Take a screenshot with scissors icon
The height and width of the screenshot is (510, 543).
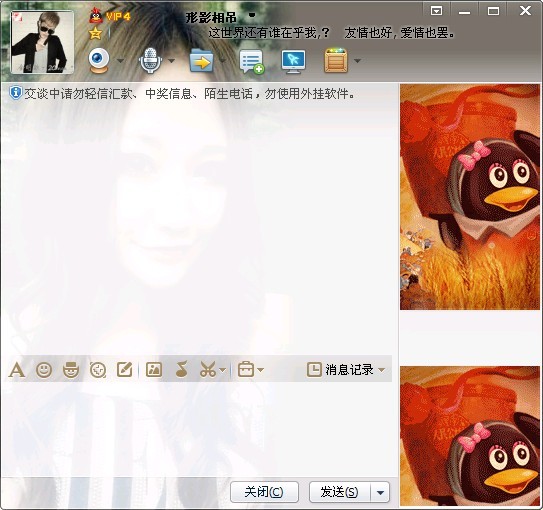pyautogui.click(x=208, y=369)
